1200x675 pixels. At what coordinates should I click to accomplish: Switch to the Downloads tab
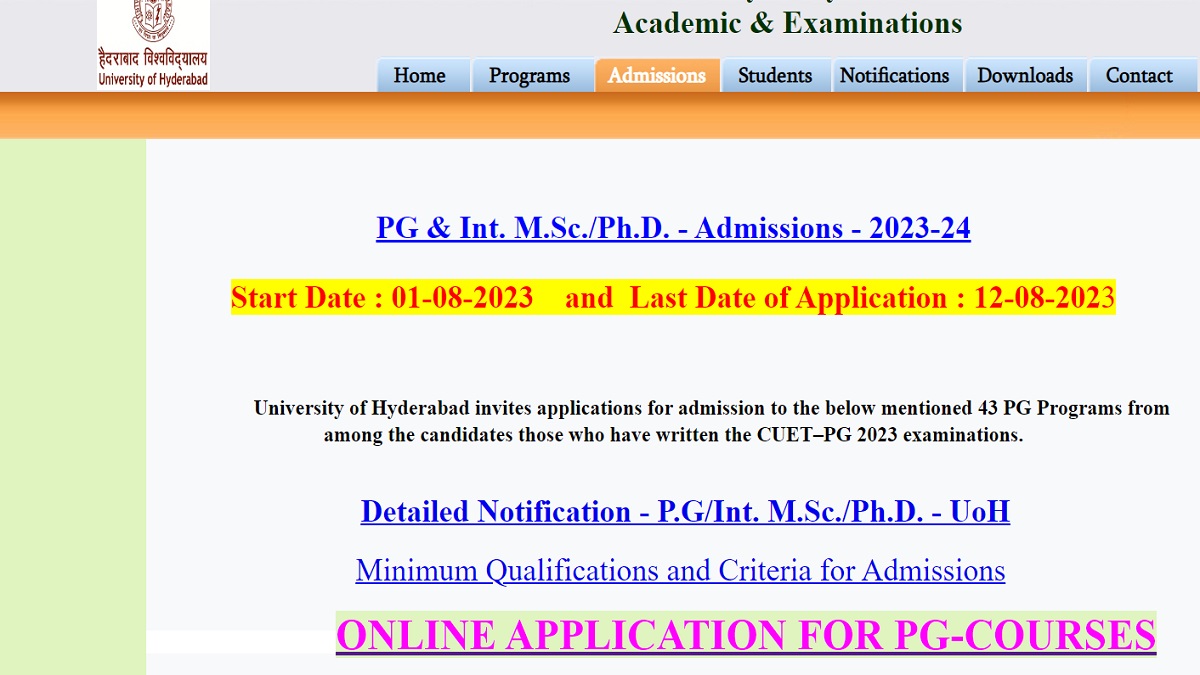pos(1025,76)
